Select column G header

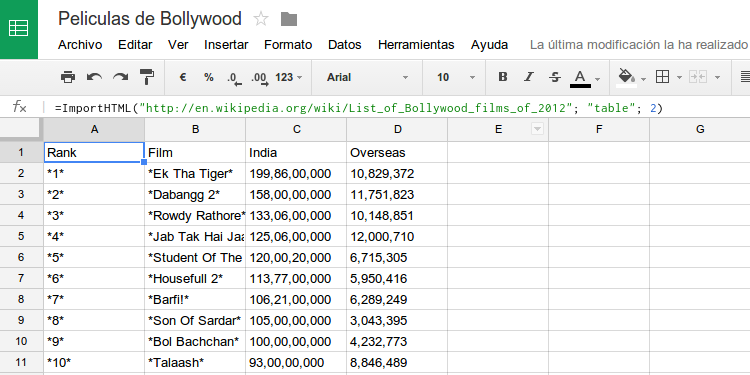point(700,129)
